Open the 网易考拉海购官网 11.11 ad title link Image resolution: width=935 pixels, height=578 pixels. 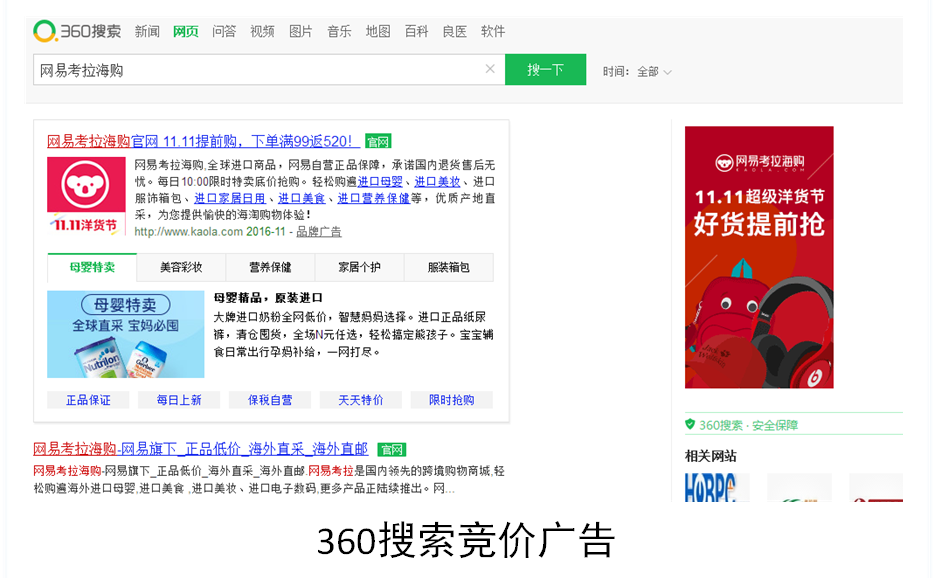point(203,141)
